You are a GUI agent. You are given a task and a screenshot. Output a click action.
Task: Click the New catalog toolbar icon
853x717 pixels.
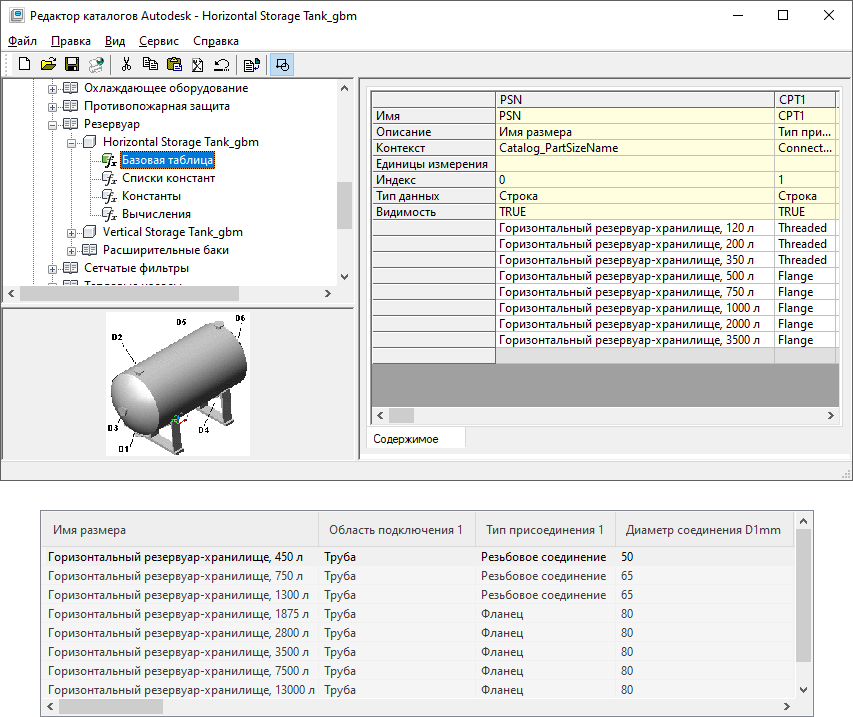24,64
